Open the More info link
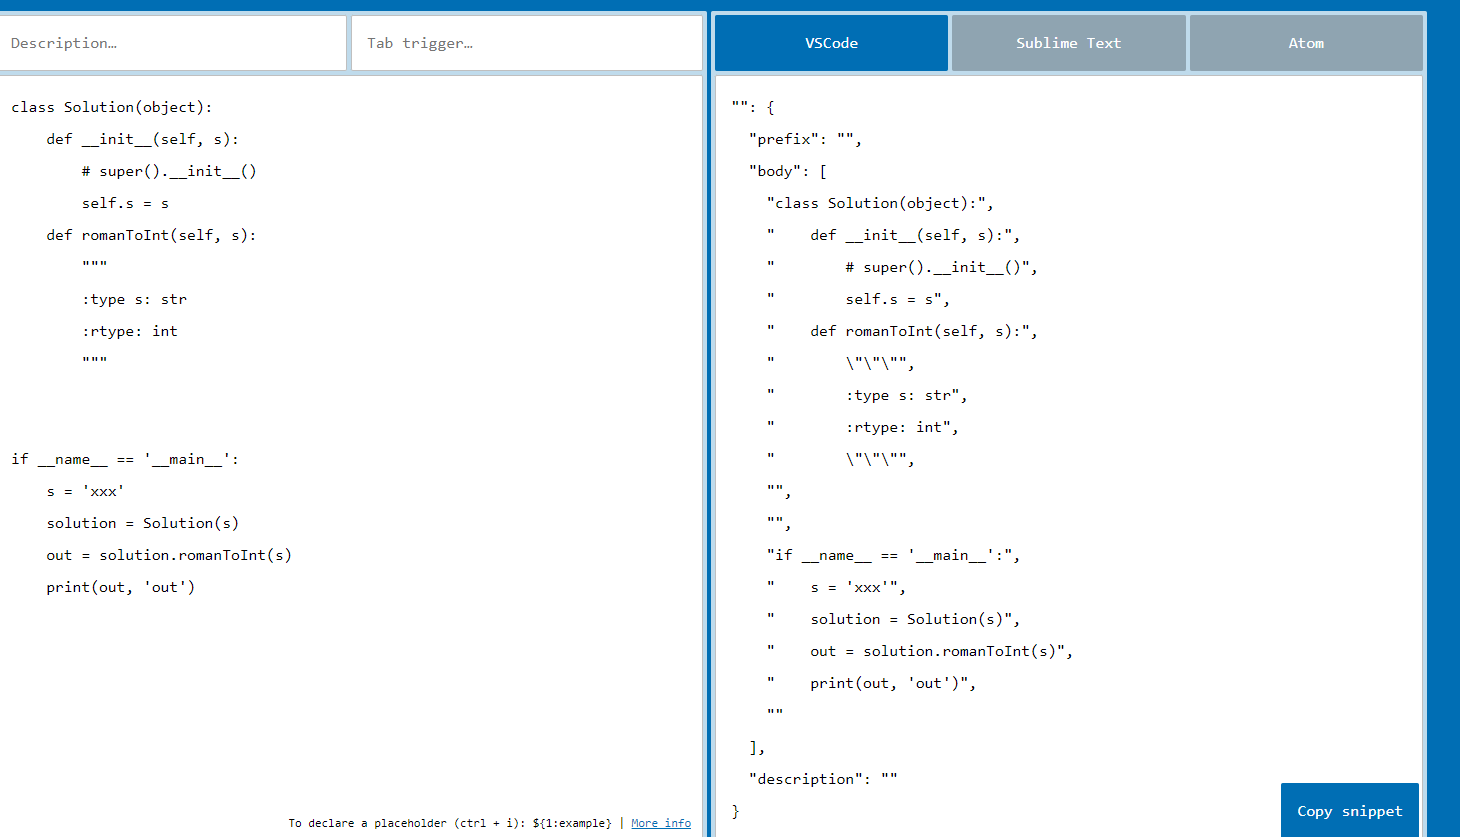 coord(661,823)
